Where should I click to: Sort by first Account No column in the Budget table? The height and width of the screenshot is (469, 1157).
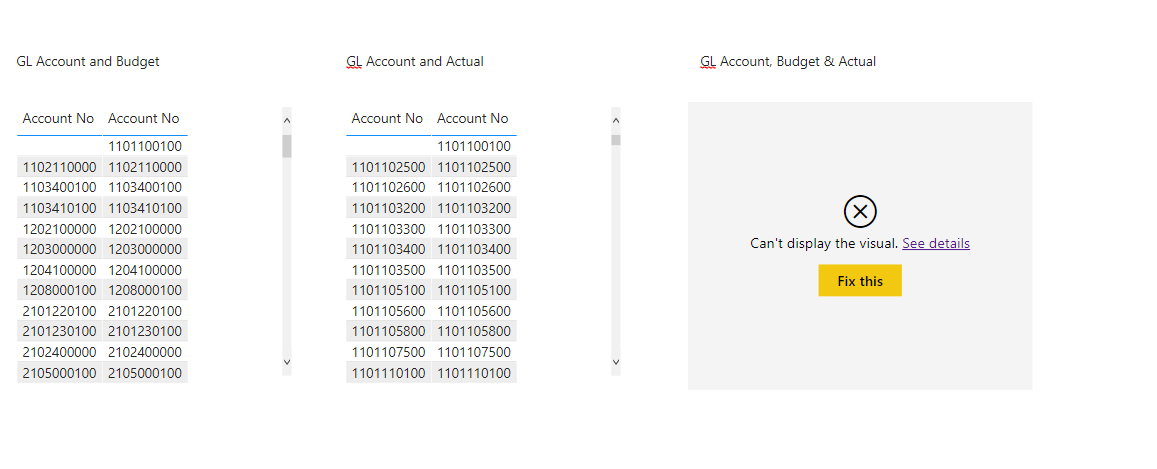coord(58,119)
